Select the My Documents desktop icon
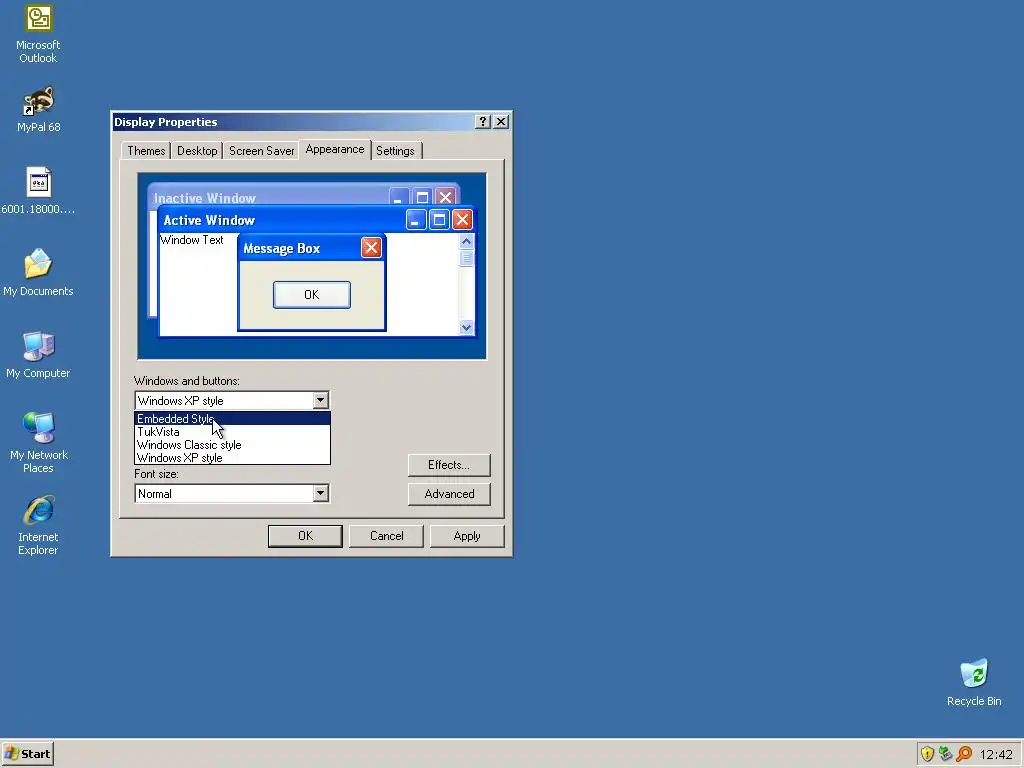 click(x=38, y=272)
